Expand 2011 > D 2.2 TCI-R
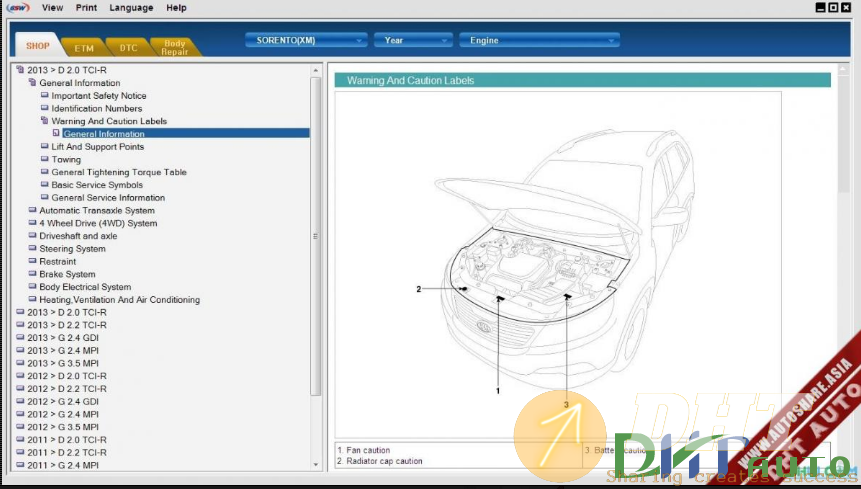Viewport: 861px width, 489px height. (x=67, y=452)
